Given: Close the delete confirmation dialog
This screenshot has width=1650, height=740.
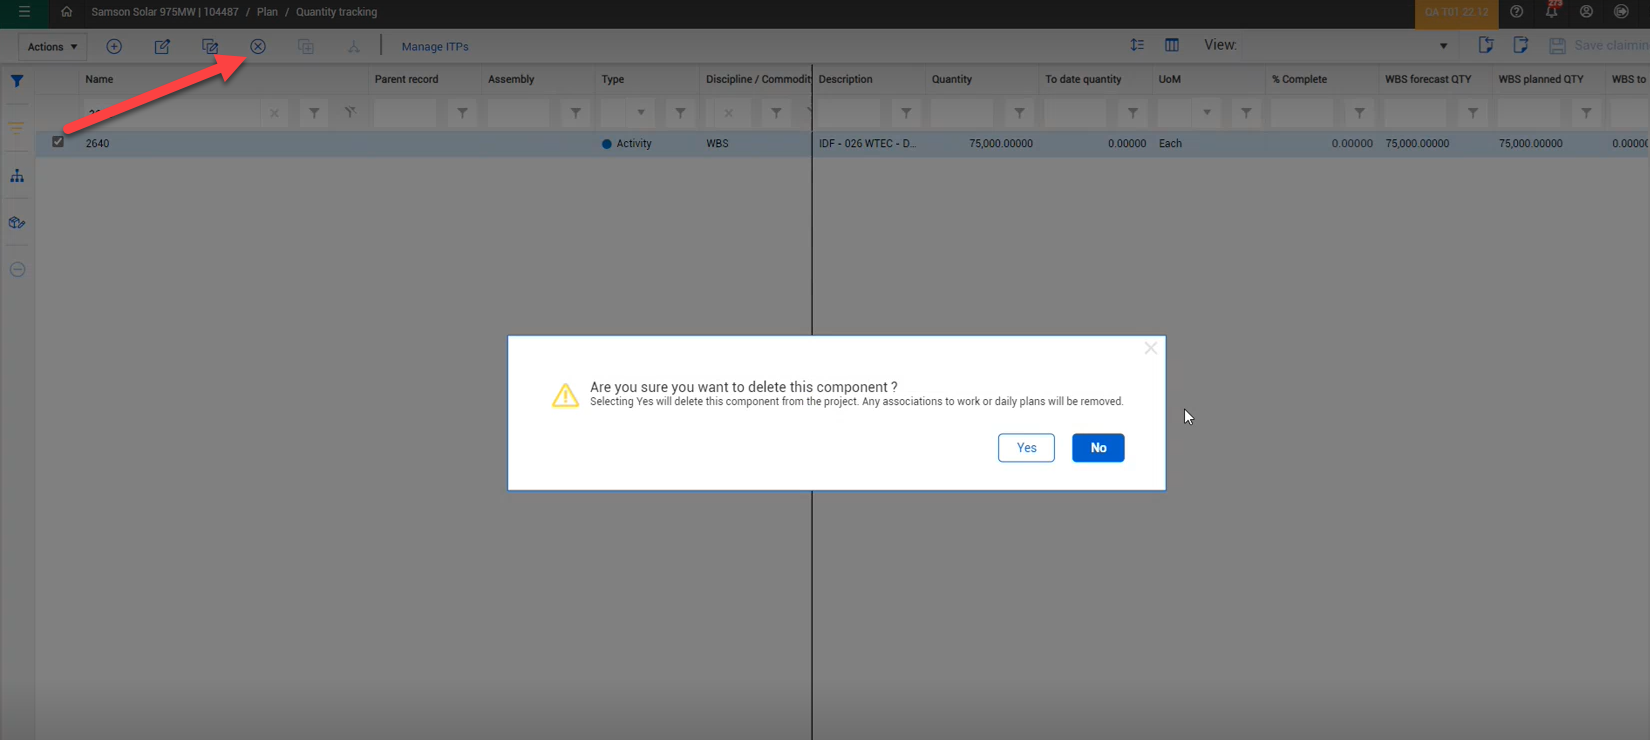Looking at the screenshot, I should click(1151, 348).
